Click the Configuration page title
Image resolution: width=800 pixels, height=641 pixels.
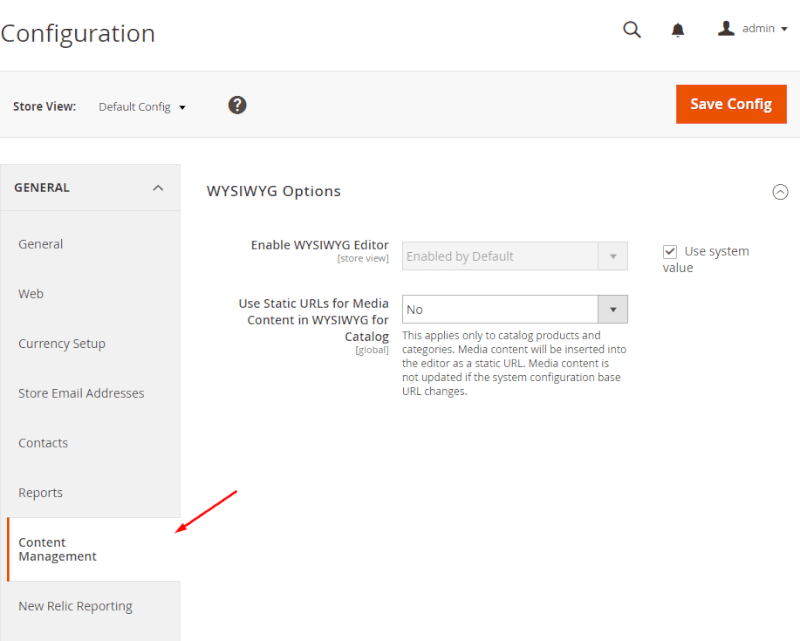pos(78,34)
